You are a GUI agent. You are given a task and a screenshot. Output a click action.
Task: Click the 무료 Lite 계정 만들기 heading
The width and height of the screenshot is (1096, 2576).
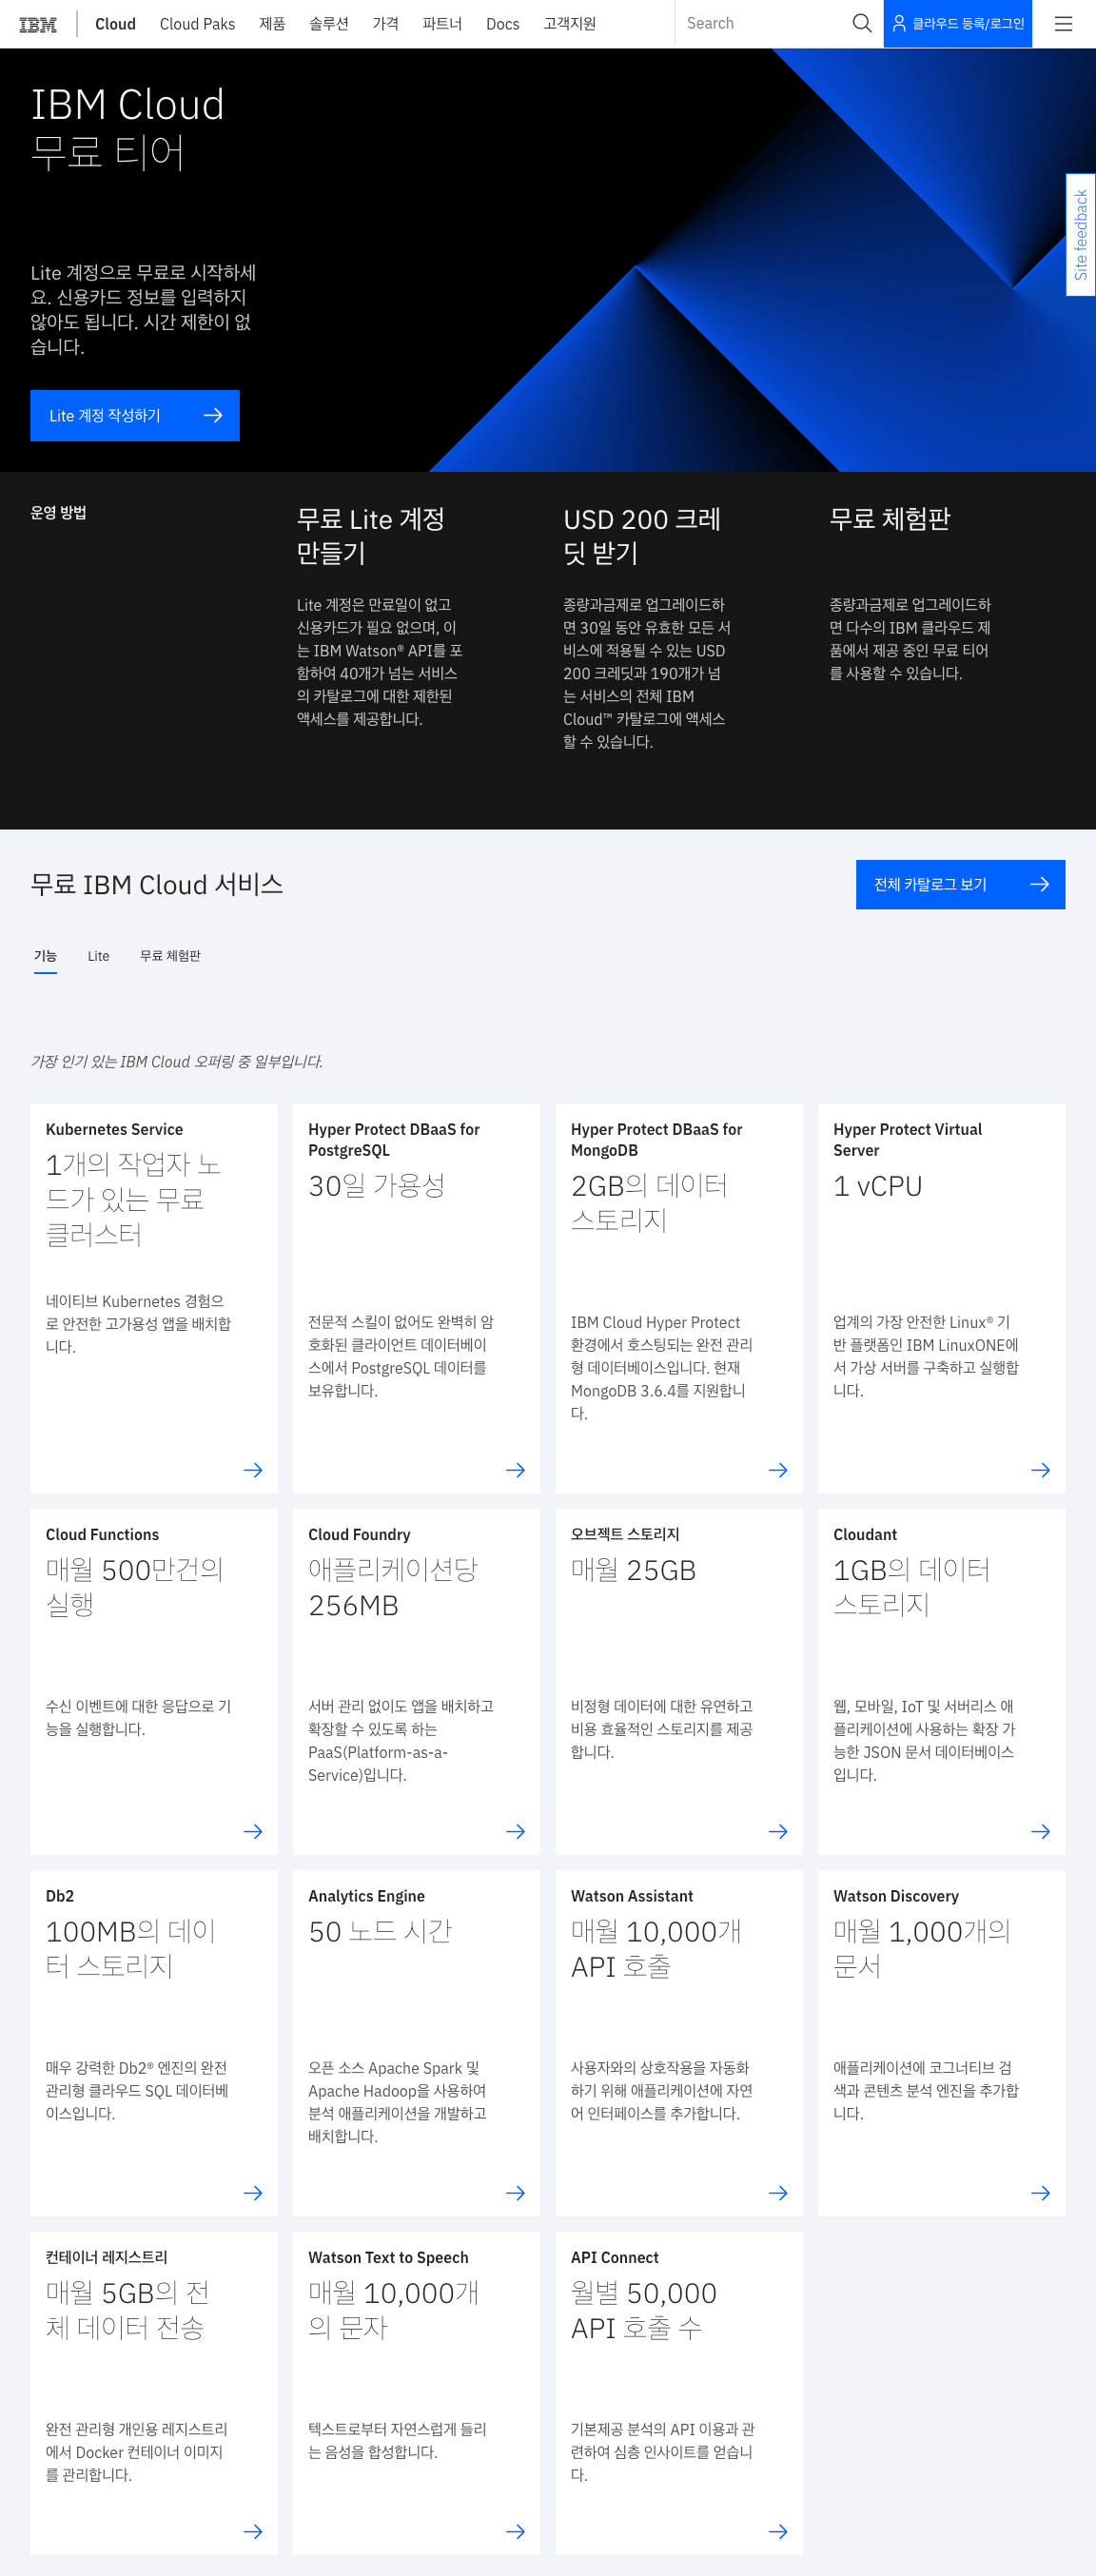click(x=370, y=536)
